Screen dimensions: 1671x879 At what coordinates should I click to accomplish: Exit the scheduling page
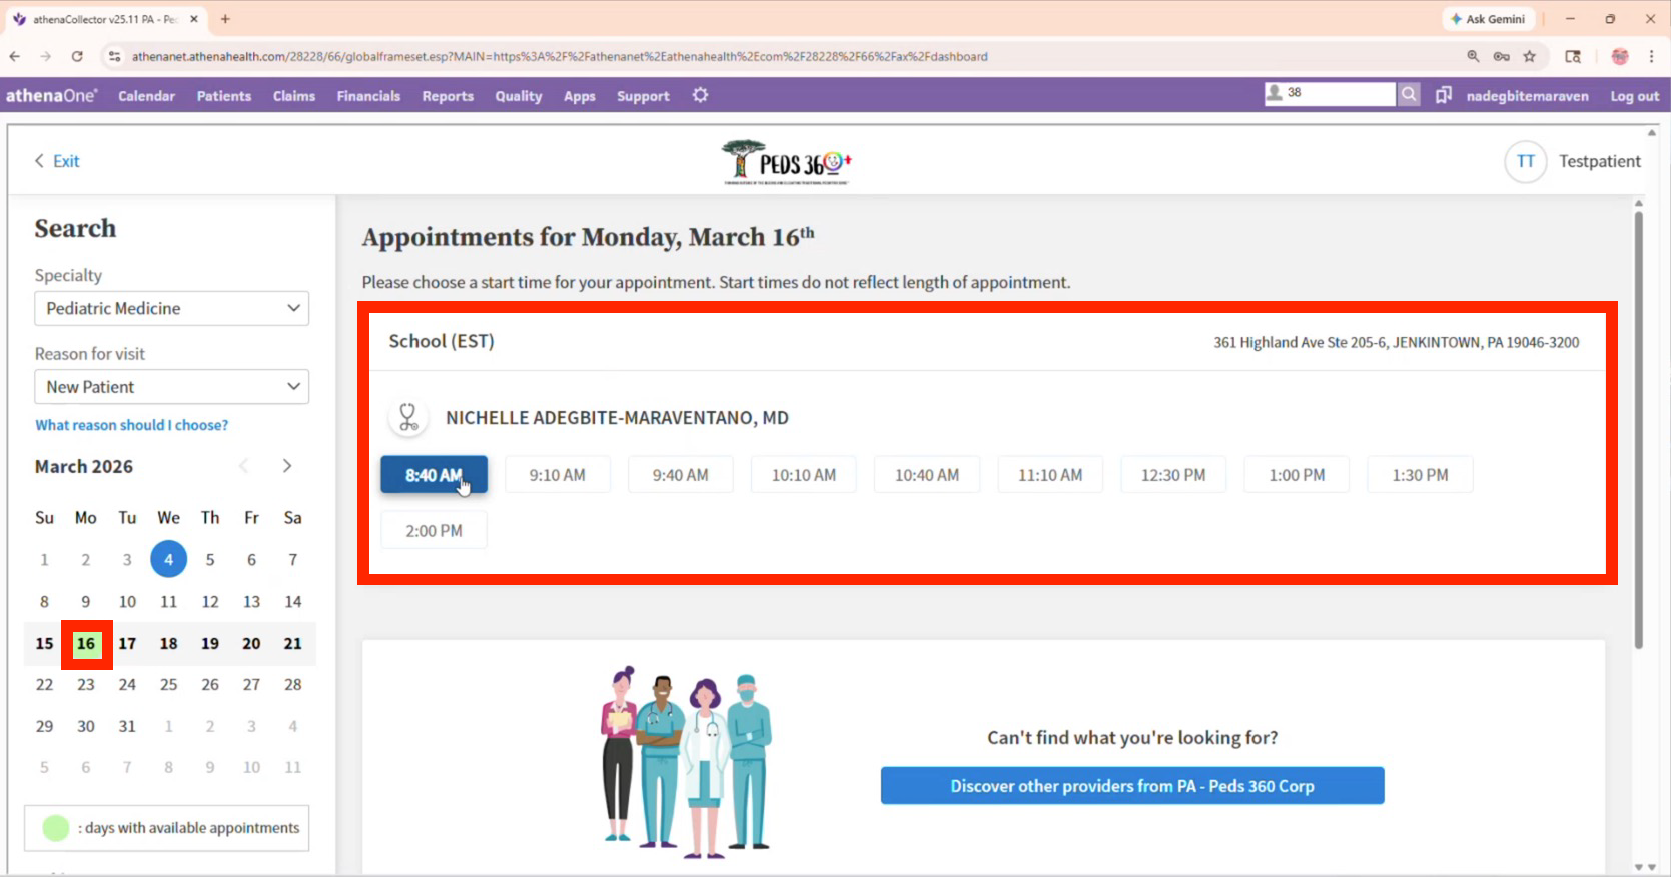(57, 161)
